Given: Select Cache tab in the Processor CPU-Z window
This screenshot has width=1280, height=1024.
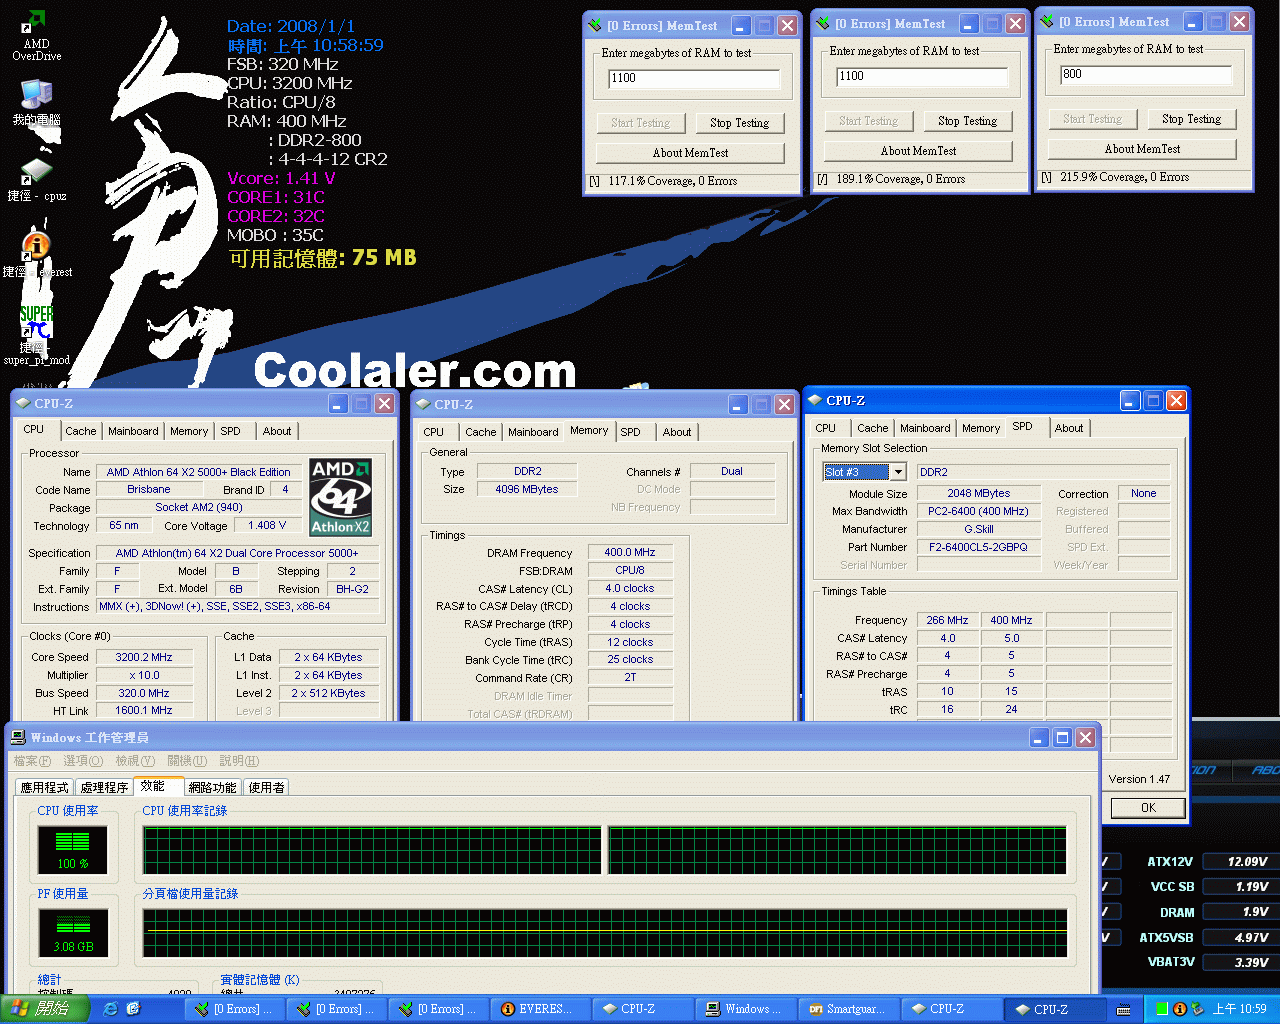Looking at the screenshot, I should (81, 431).
